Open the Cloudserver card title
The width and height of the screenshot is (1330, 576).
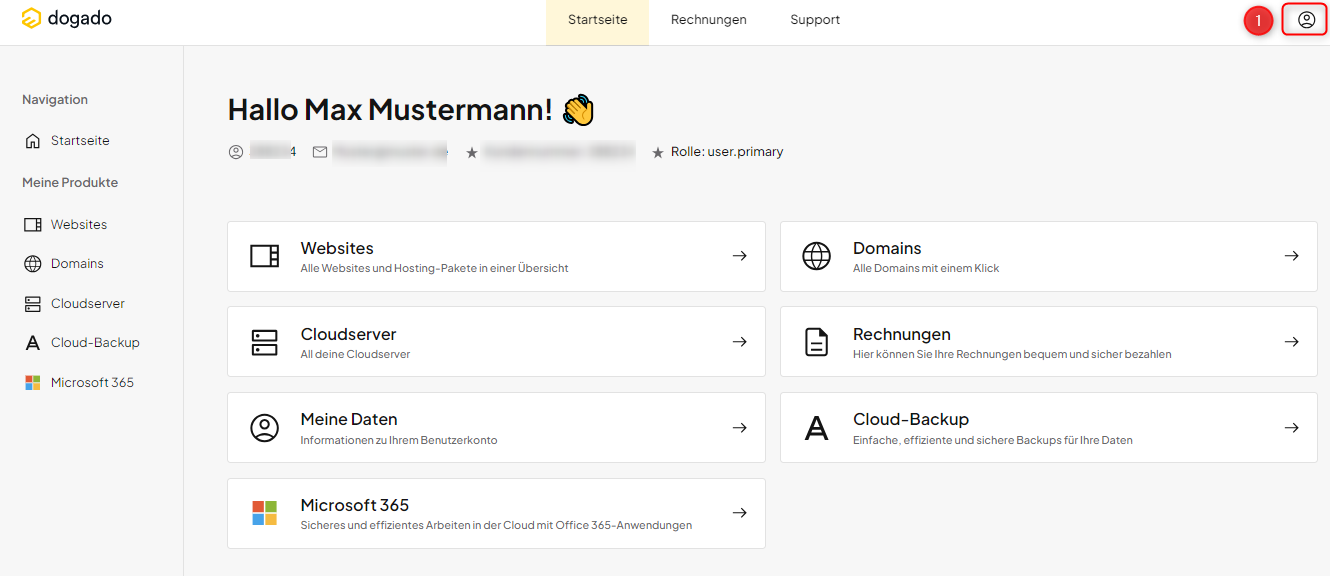click(348, 334)
